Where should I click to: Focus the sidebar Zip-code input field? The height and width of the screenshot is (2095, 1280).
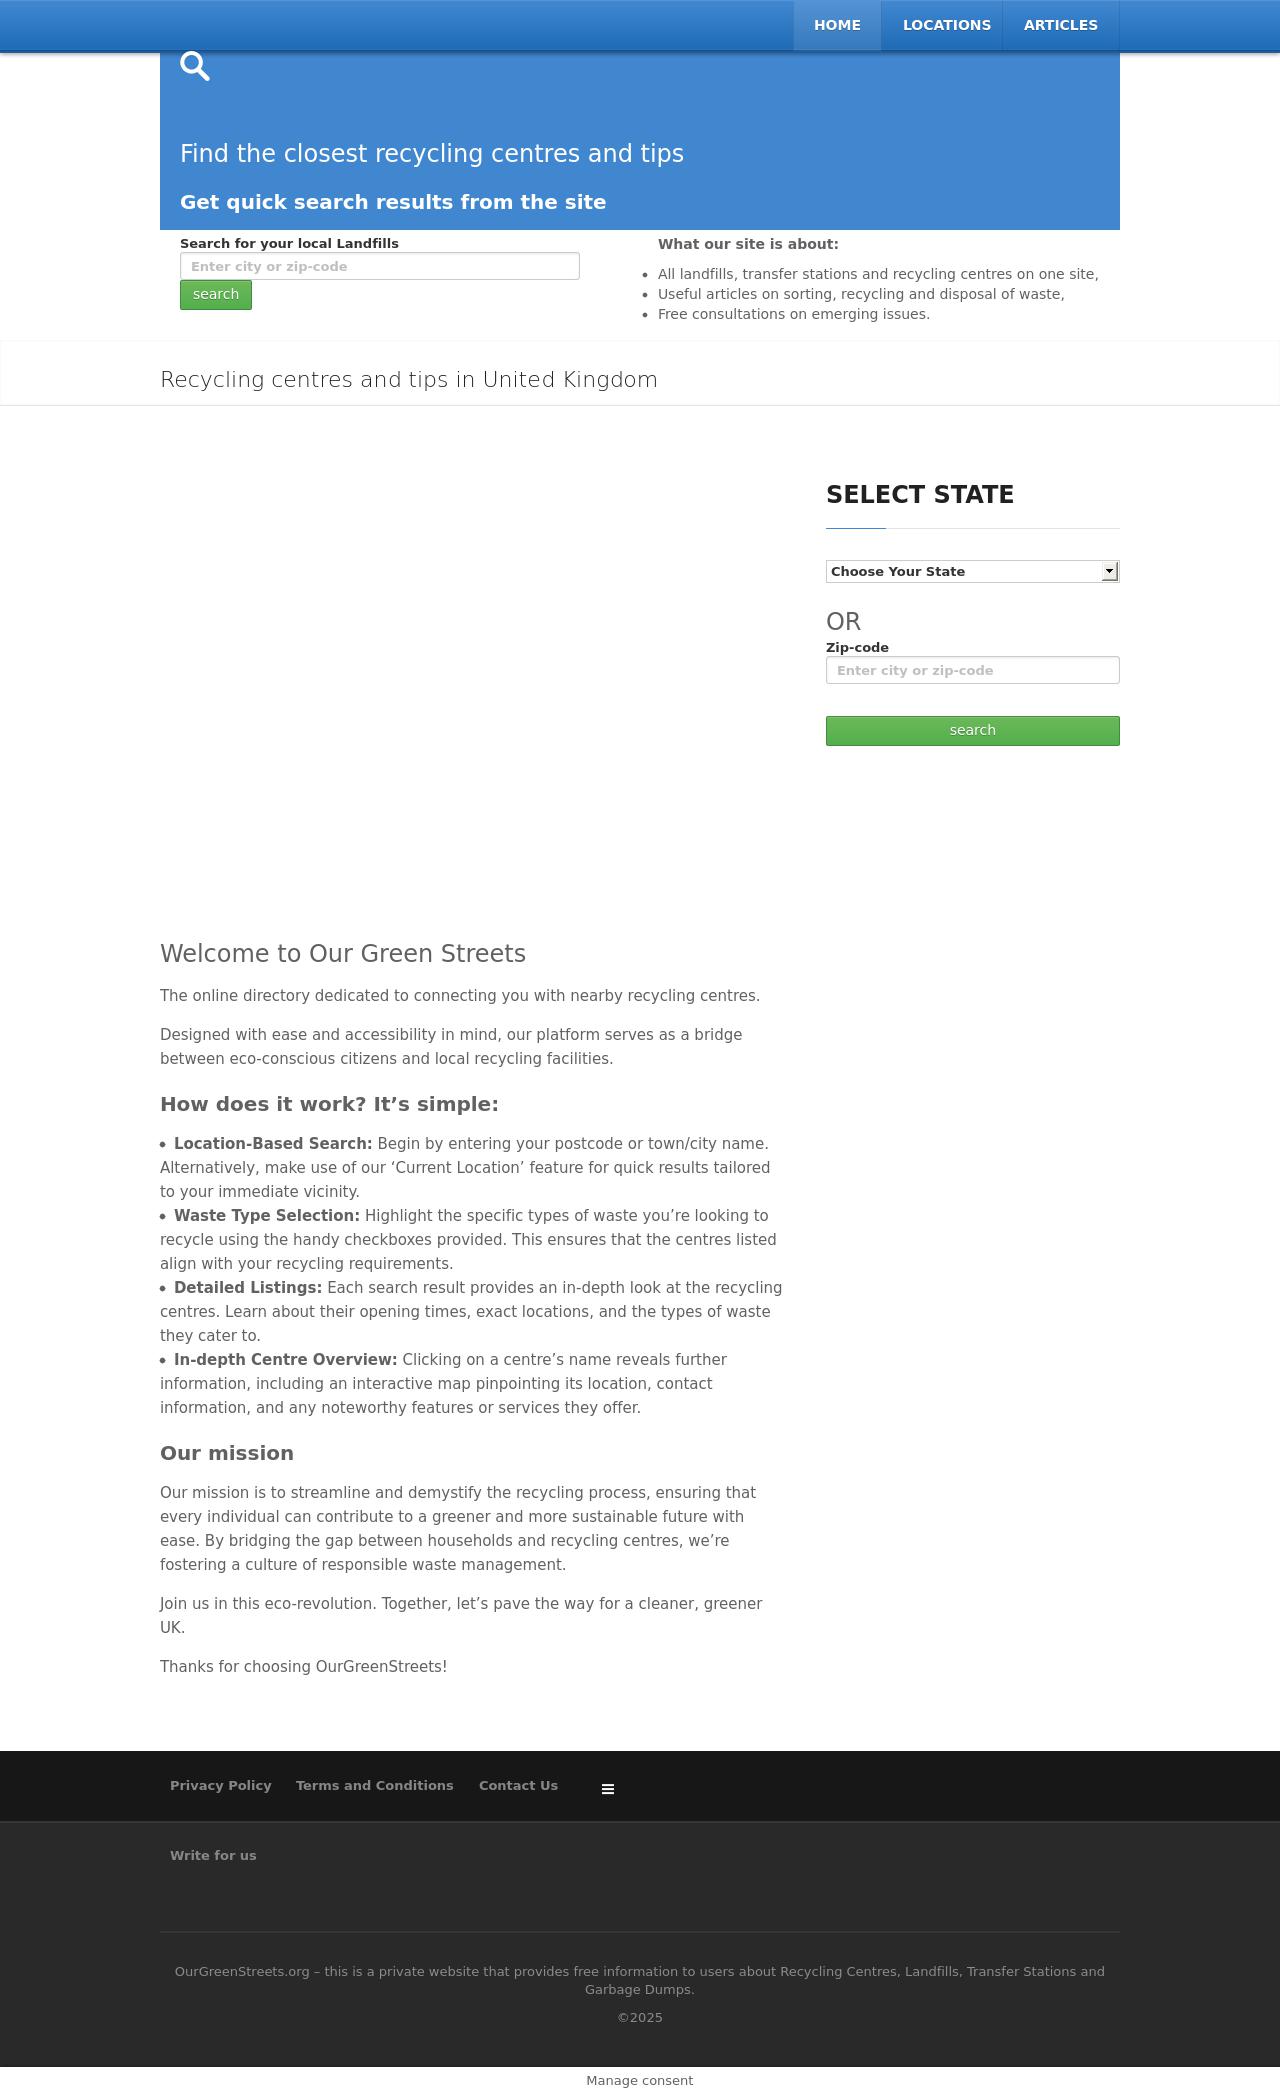click(x=972, y=670)
